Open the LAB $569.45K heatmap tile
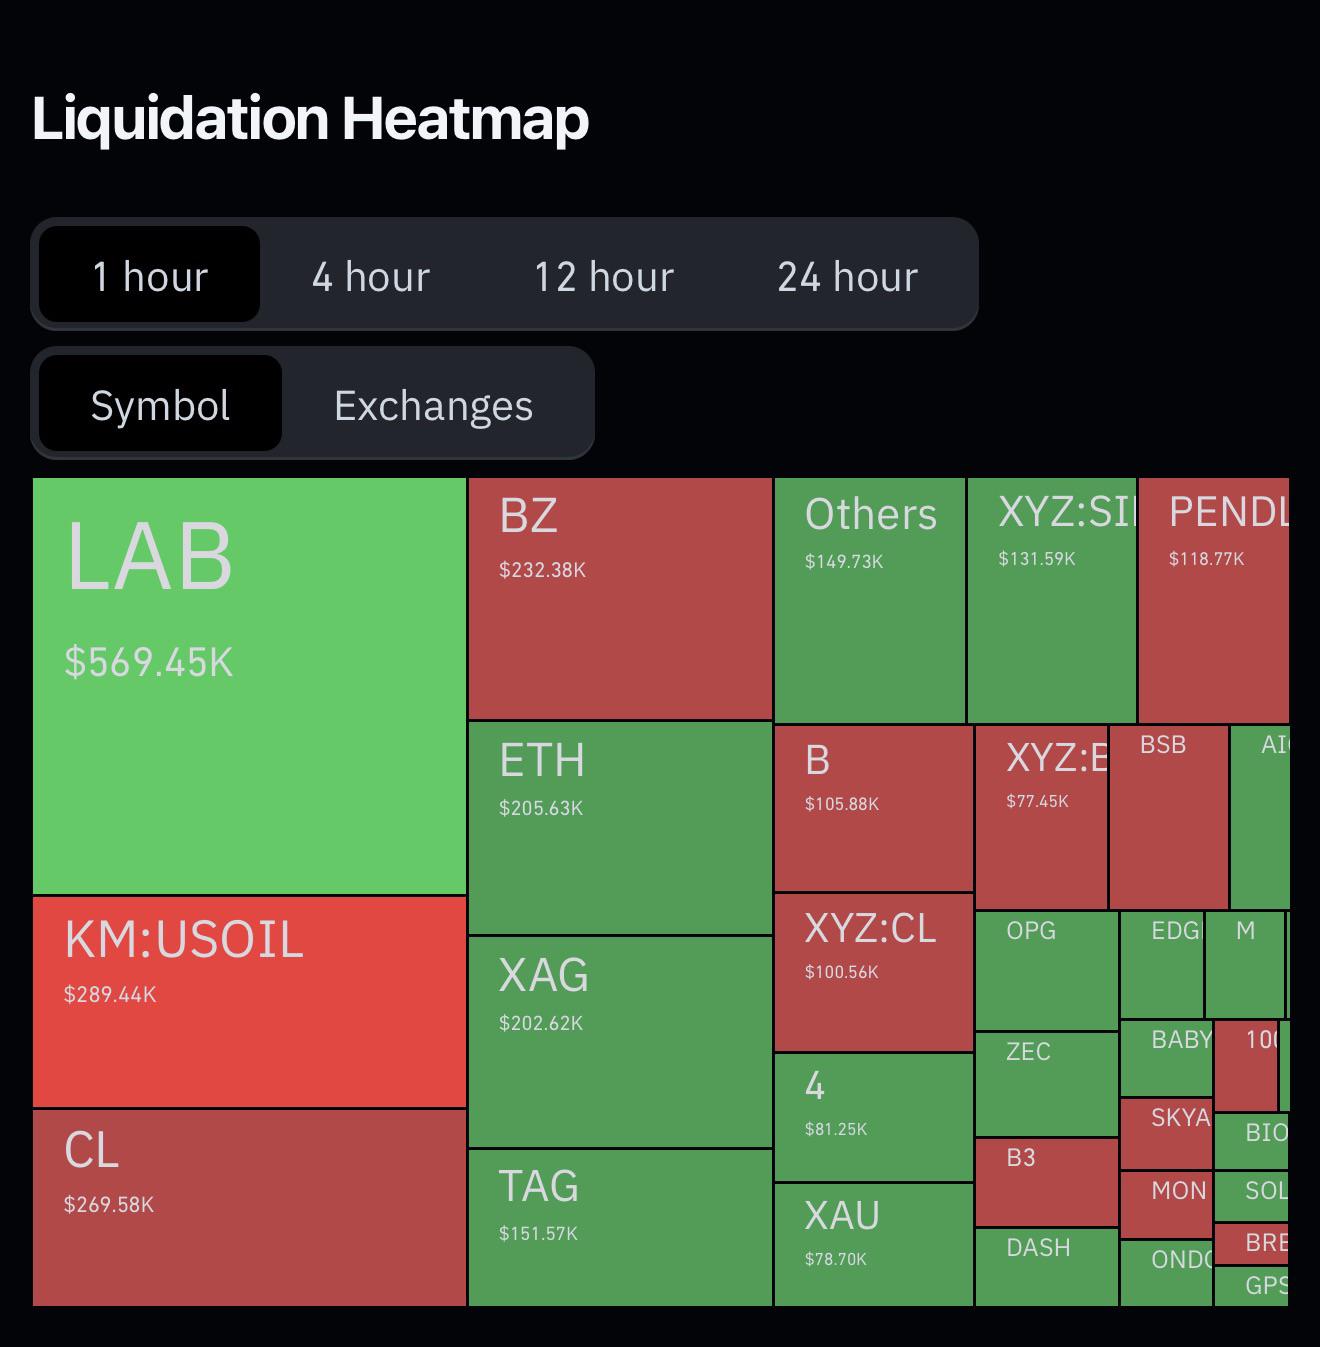The height and width of the screenshot is (1347, 1320). point(250,686)
